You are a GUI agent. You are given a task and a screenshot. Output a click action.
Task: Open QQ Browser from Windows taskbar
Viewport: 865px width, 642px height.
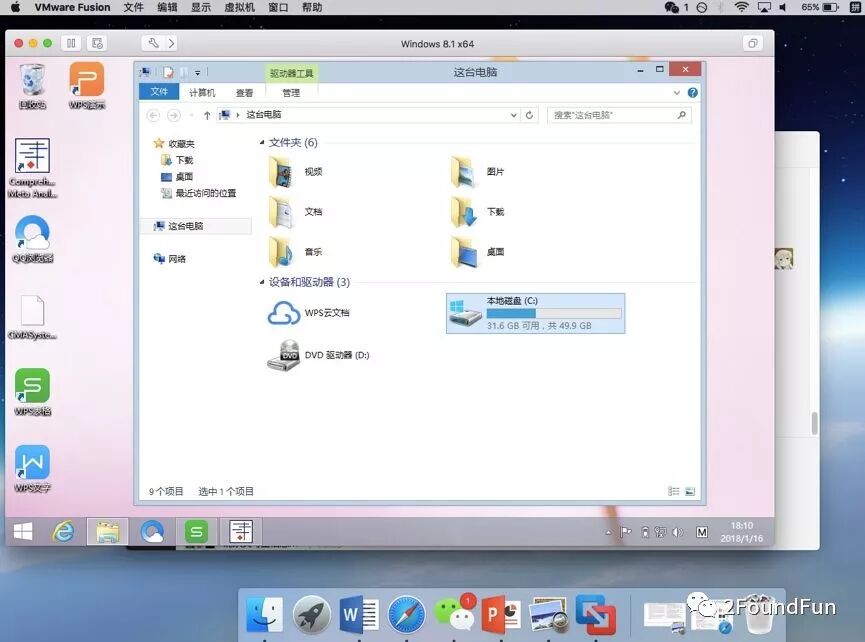(152, 532)
